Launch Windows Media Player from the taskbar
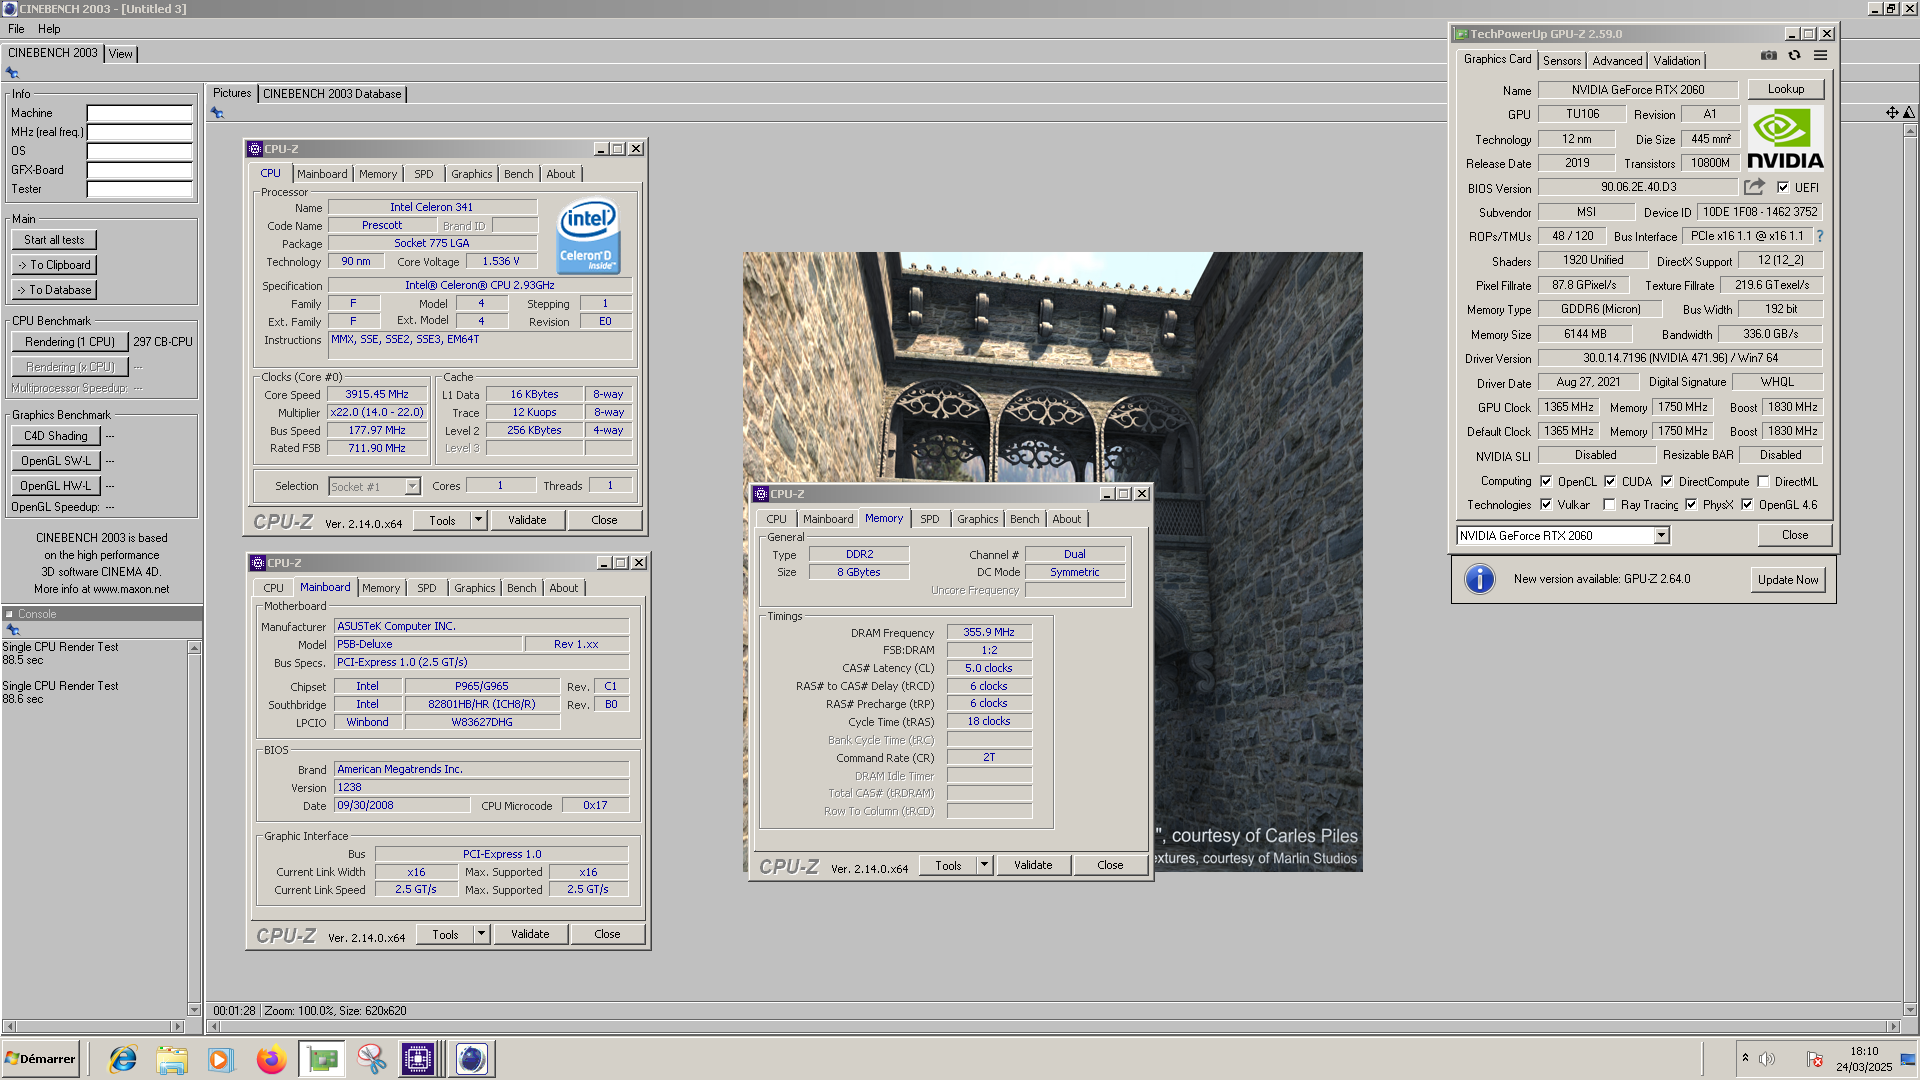The width and height of the screenshot is (1920, 1080). (x=221, y=1059)
